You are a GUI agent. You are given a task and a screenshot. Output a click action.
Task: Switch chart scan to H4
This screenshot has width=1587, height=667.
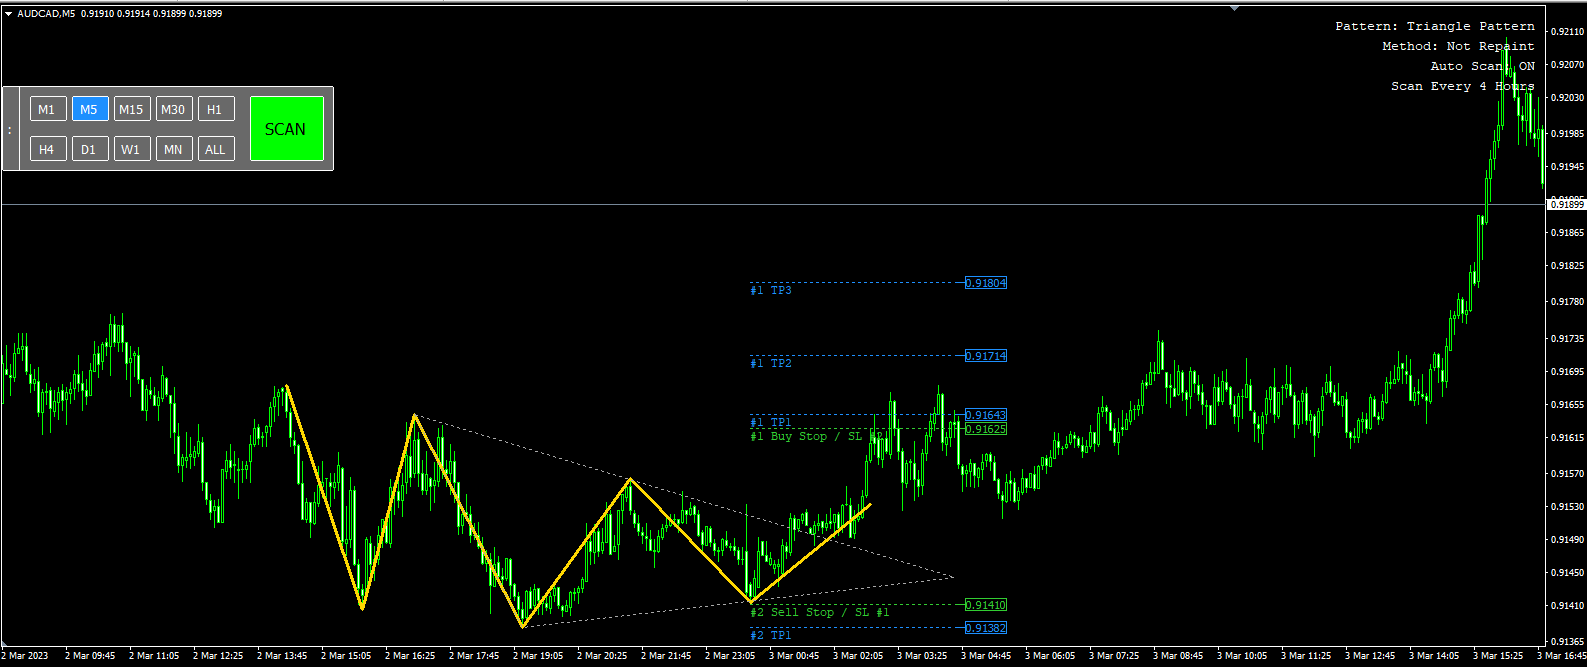point(47,149)
